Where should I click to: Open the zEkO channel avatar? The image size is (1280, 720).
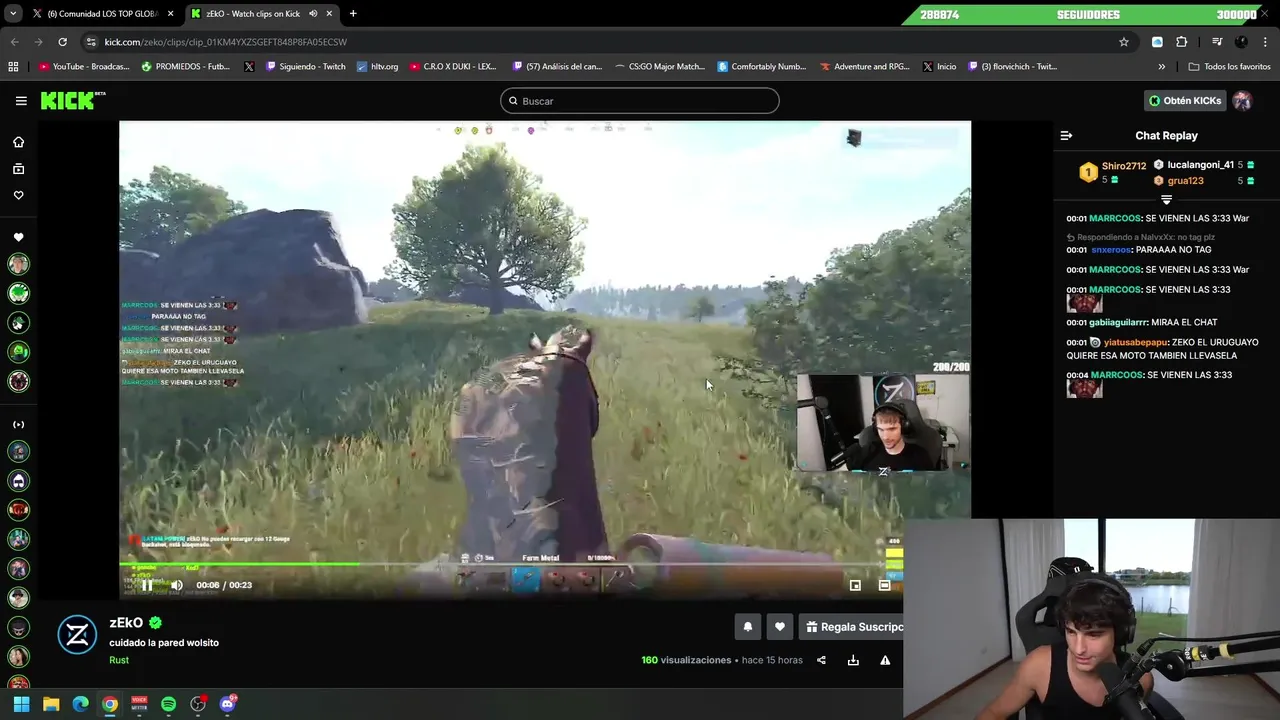pos(77,635)
